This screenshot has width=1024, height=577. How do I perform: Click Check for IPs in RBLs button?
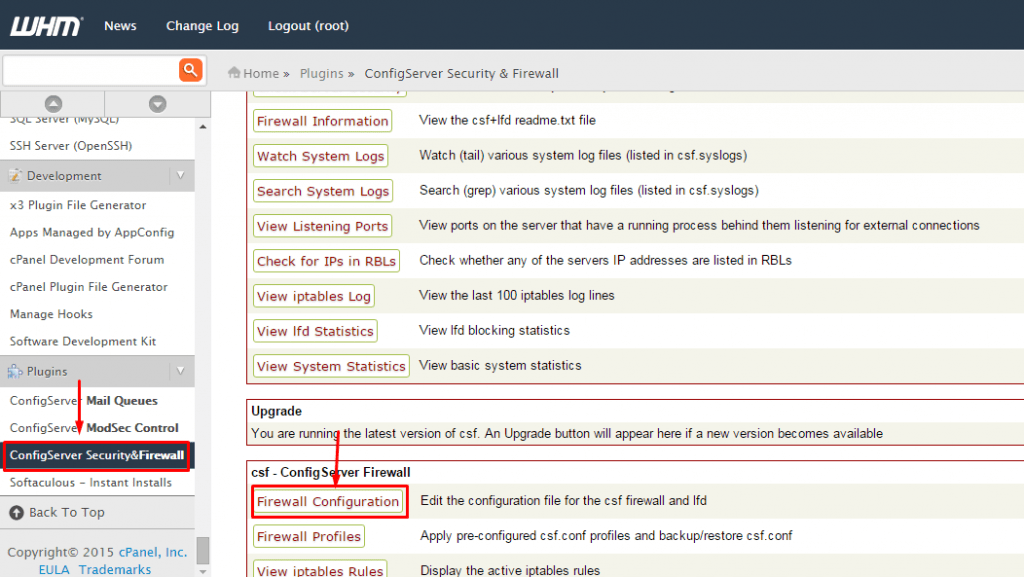click(326, 261)
